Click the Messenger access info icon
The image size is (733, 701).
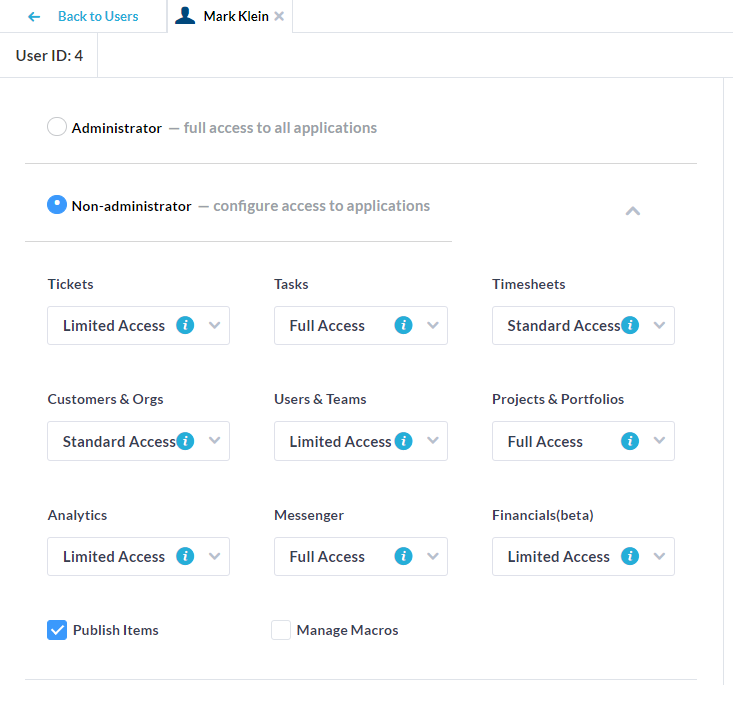coord(403,556)
